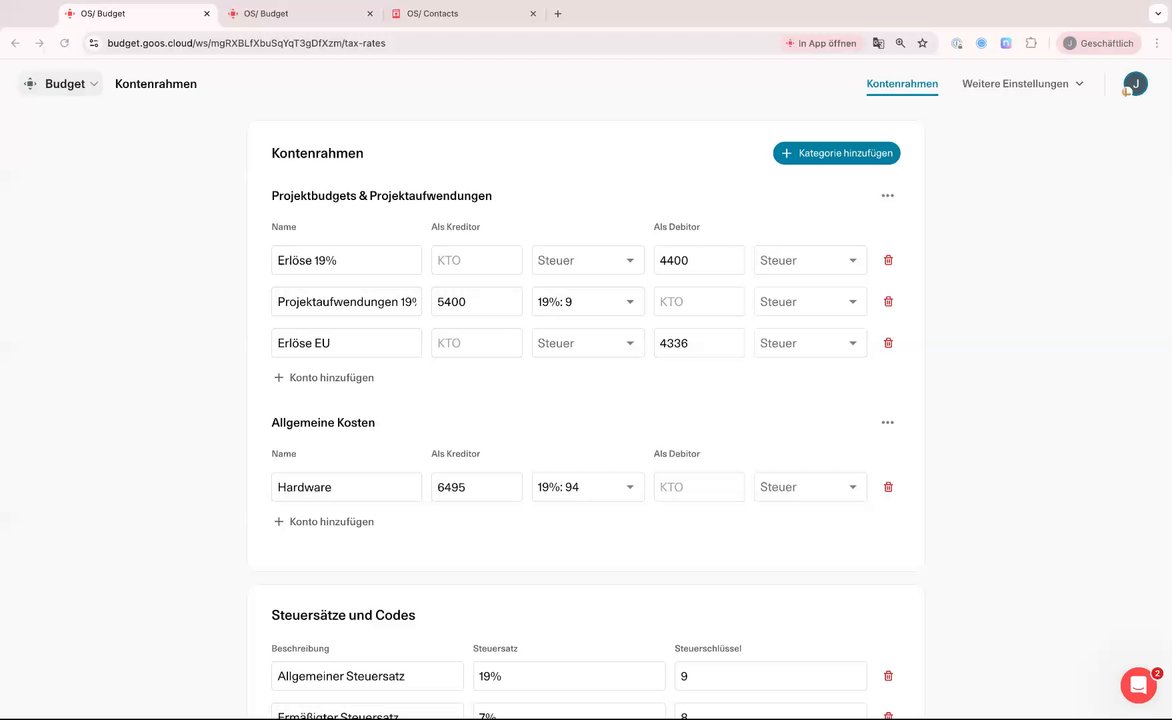Open the three-dot menu for Allgemeine Kosten
Screen dimensions: 1172x720
(887, 422)
